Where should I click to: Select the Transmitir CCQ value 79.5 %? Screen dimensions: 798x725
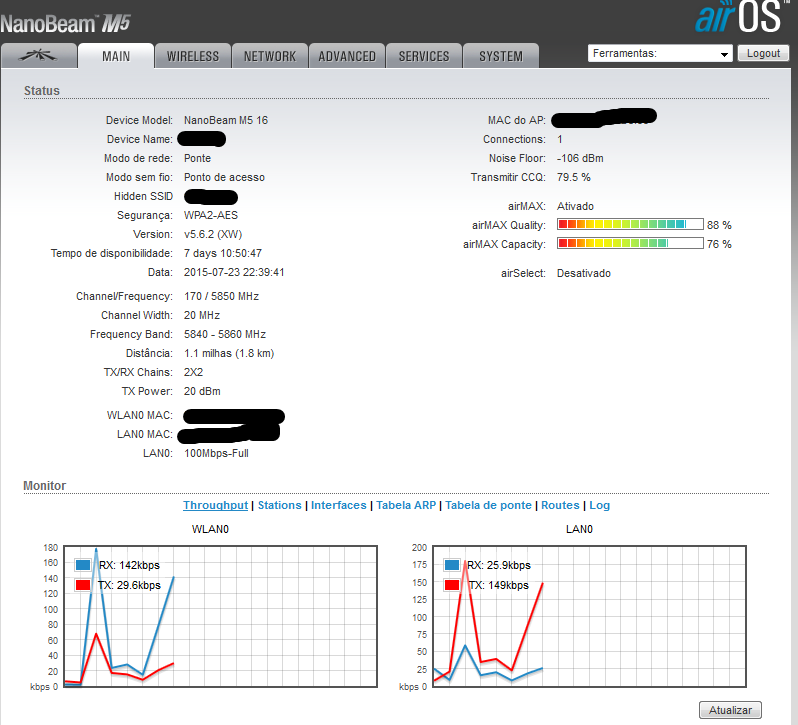(574, 177)
